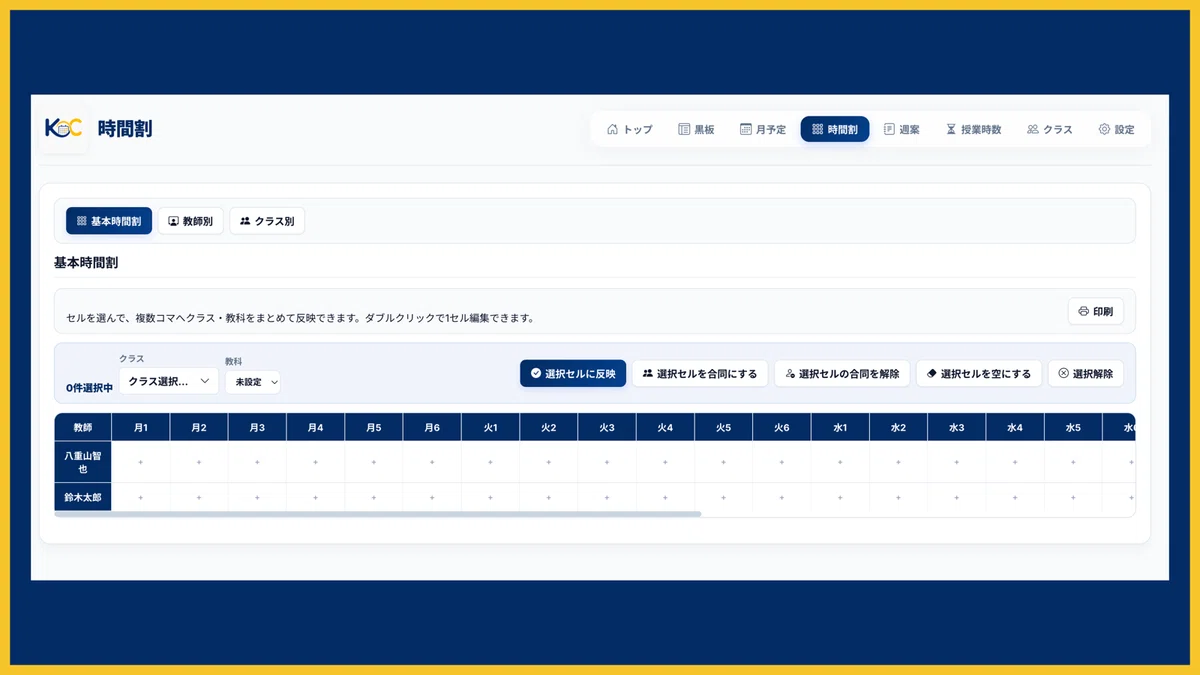Viewport: 1200px width, 675px height.
Task: Click 選択セルを空にする button
Action: pyautogui.click(x=979, y=373)
